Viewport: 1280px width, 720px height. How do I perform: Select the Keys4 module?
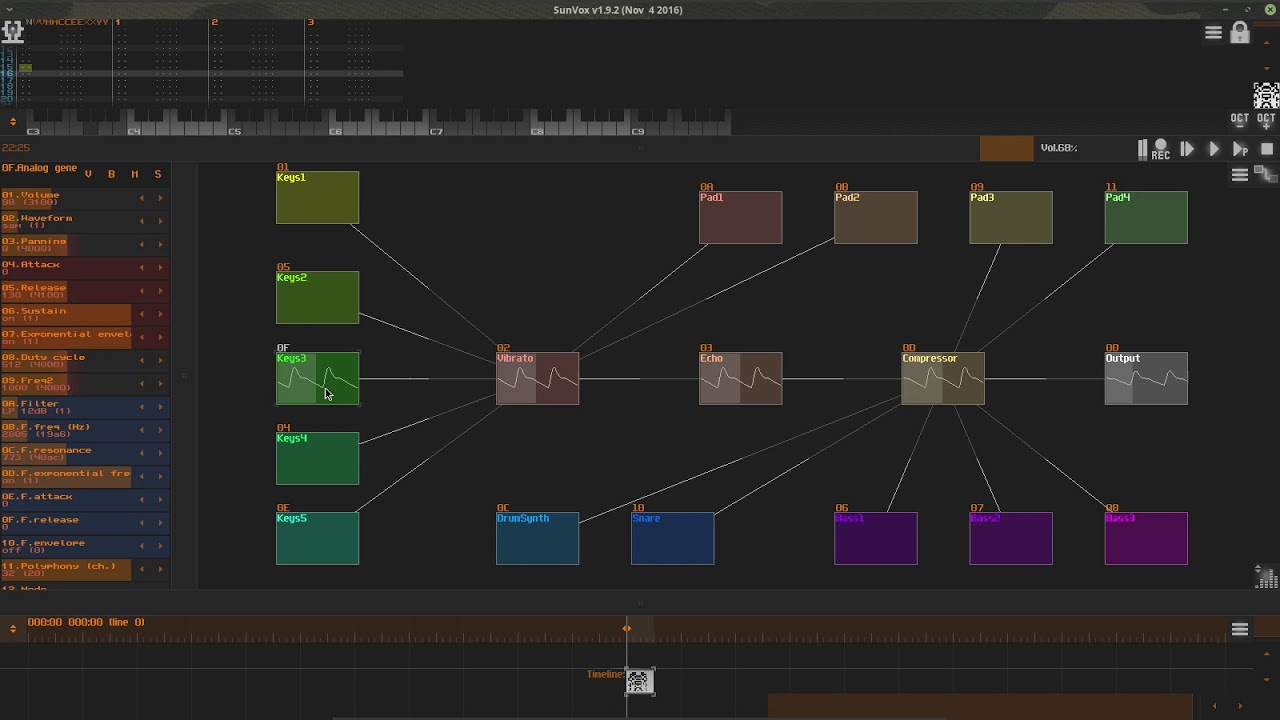tap(317, 458)
